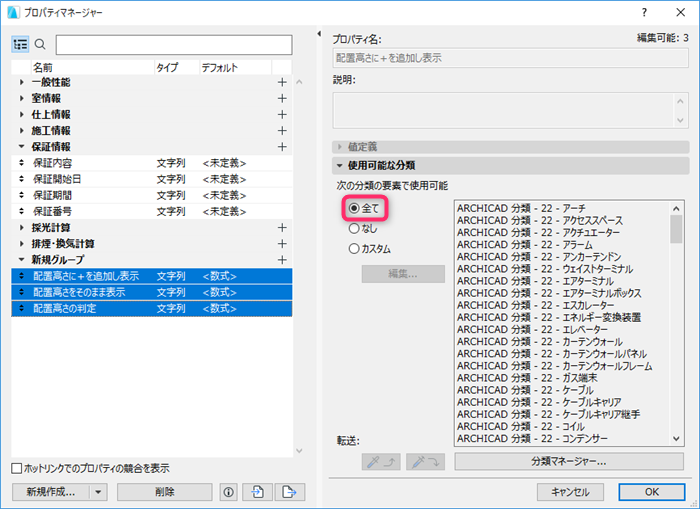The width and height of the screenshot is (700, 509).
Task: Click the help question mark icon
Action: [644, 13]
